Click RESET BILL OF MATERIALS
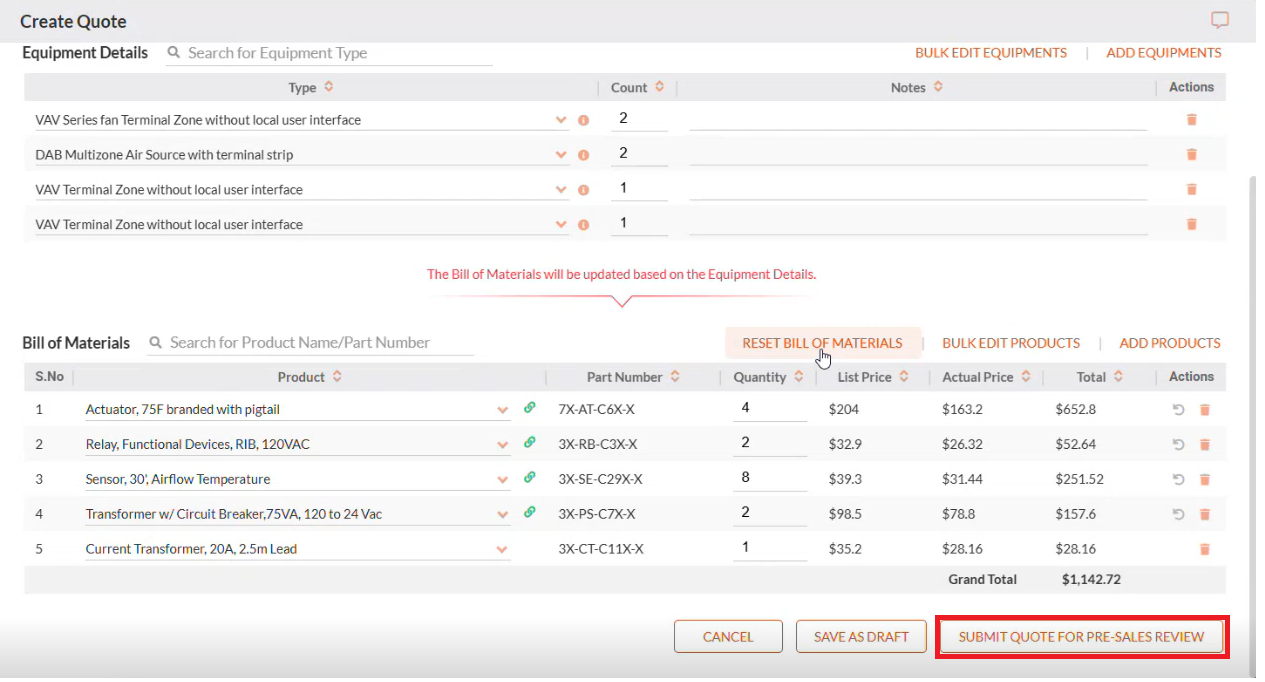 coord(822,343)
